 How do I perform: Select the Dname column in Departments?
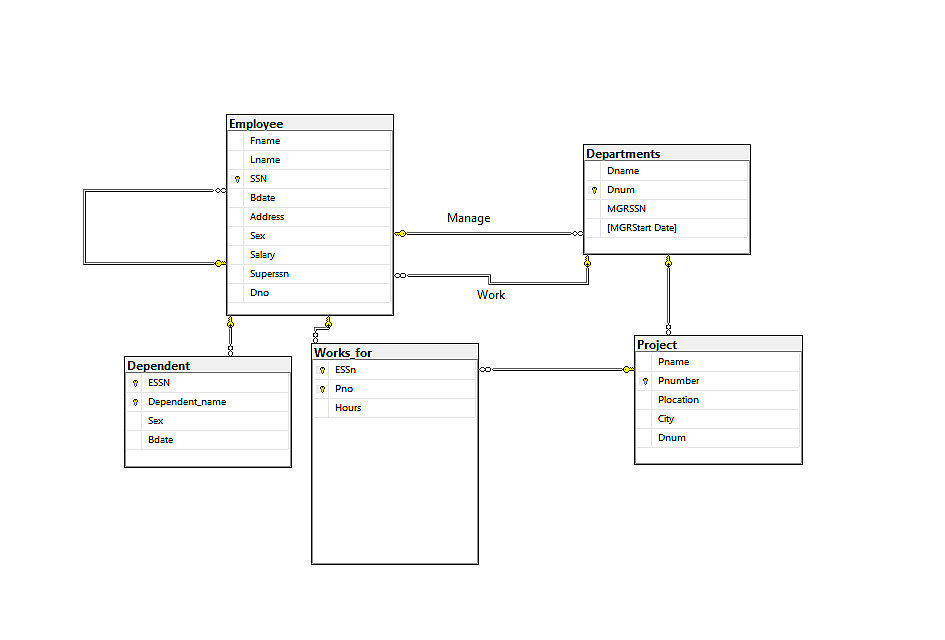[x=667, y=171]
